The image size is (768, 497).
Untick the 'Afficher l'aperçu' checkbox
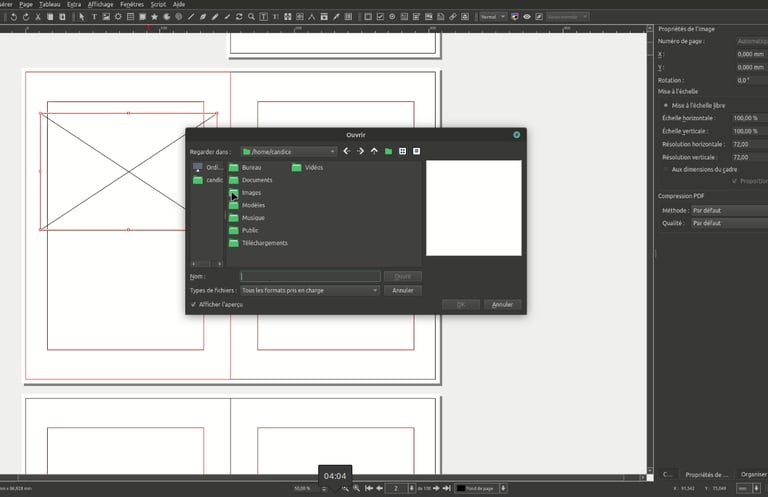(193, 304)
